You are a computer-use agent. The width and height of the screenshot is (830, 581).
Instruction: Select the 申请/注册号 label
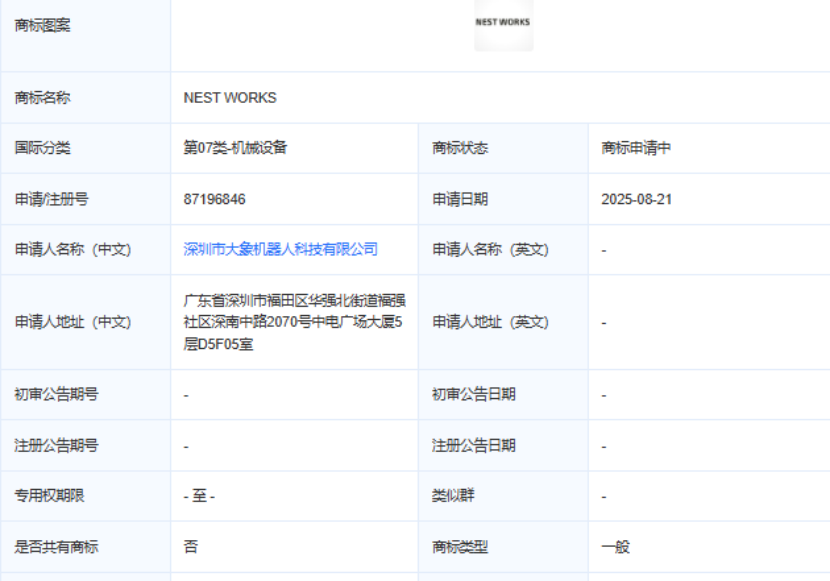point(51,199)
